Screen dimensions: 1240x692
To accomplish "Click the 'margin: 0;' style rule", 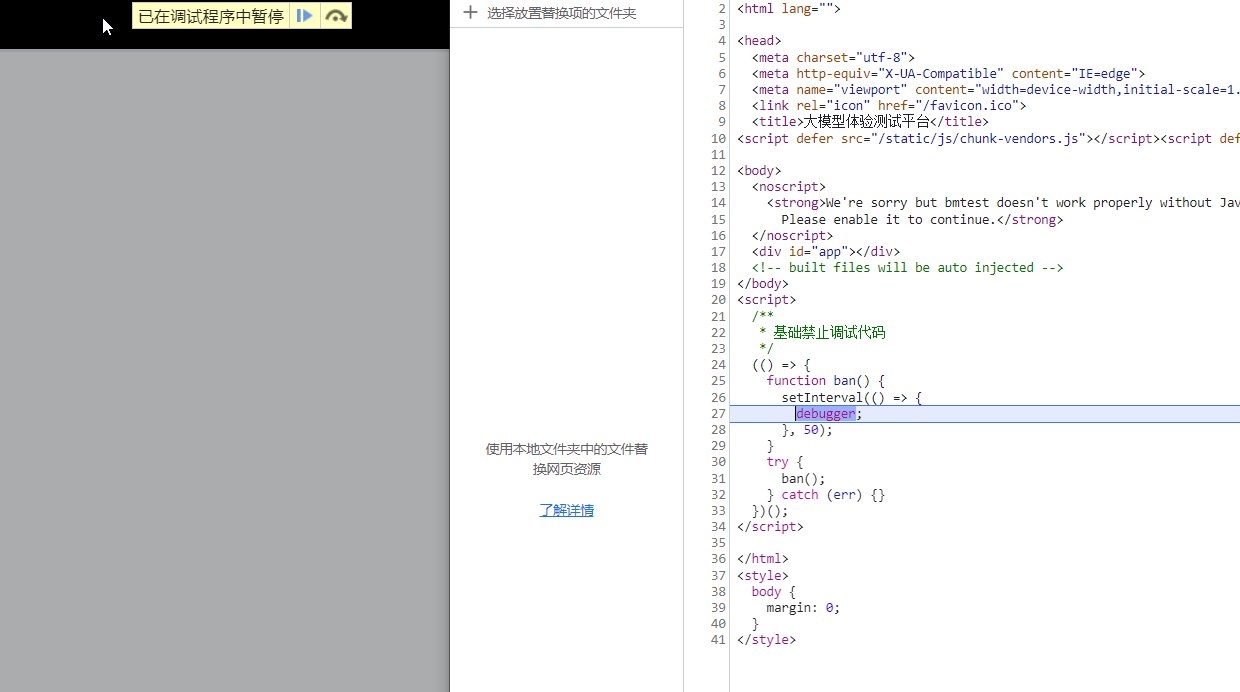I will (804, 607).
